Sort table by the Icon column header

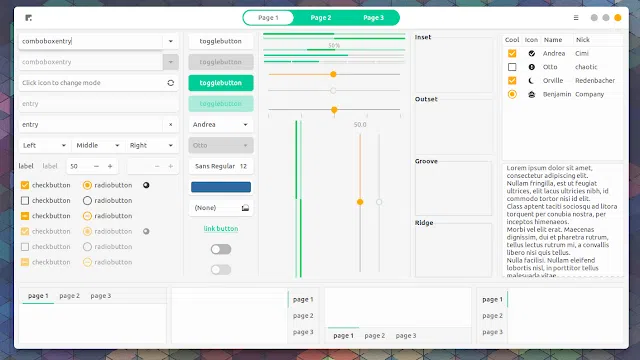tap(531, 40)
